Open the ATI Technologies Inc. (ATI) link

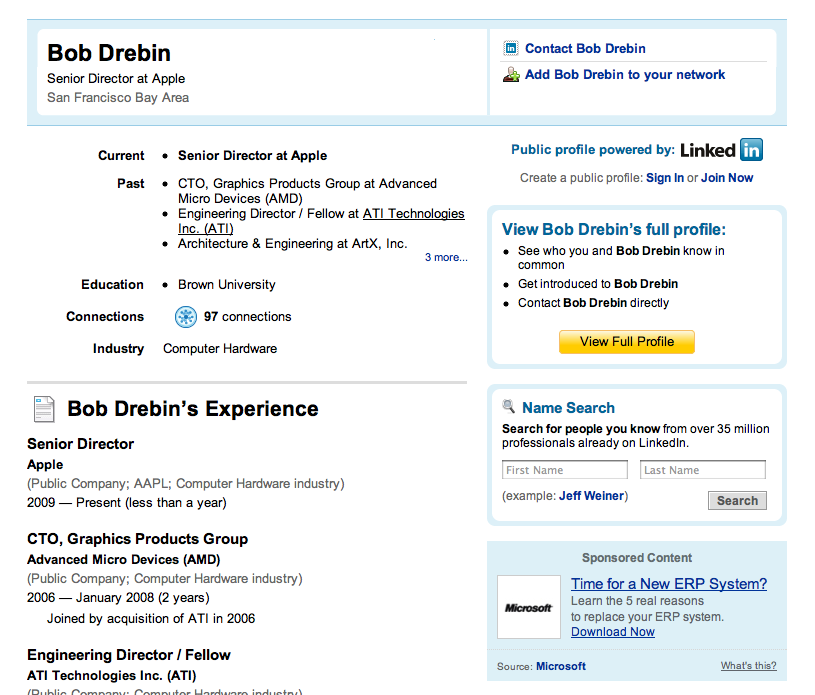coord(321,221)
